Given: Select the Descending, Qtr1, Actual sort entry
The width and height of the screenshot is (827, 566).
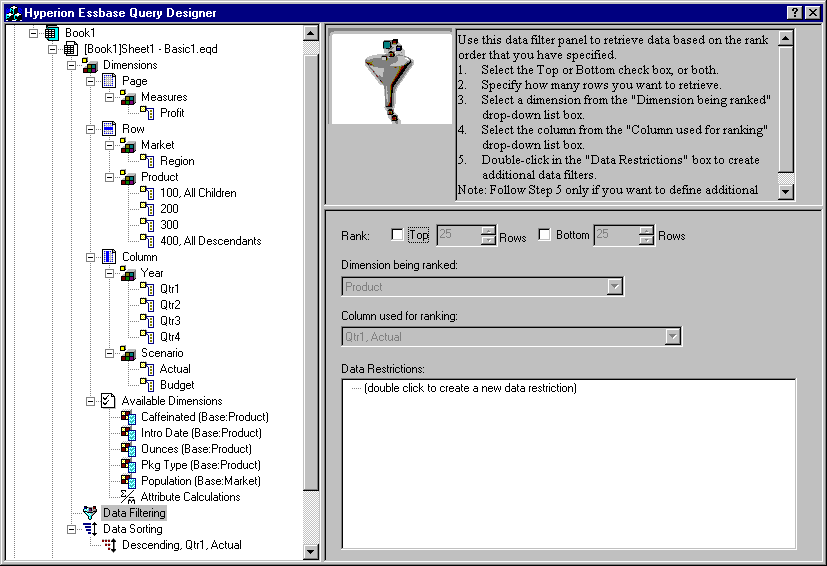Looking at the screenshot, I should pos(181,545).
